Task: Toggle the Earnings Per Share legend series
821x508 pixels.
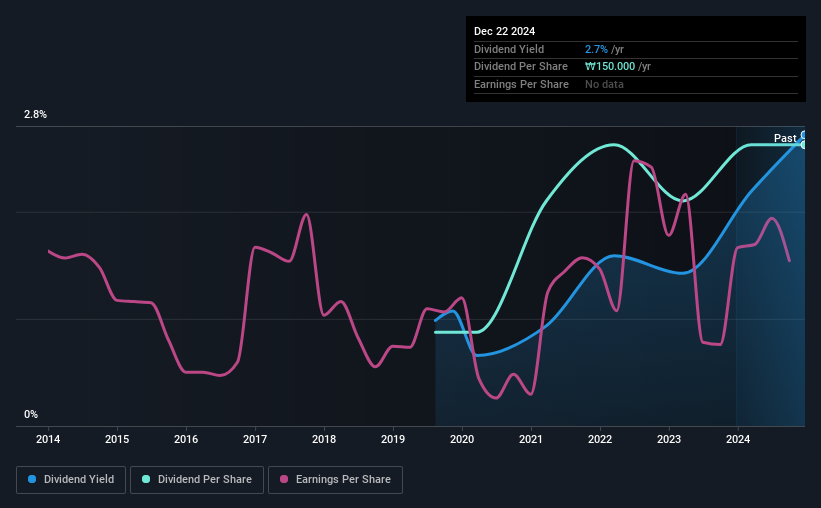Action: click(335, 480)
